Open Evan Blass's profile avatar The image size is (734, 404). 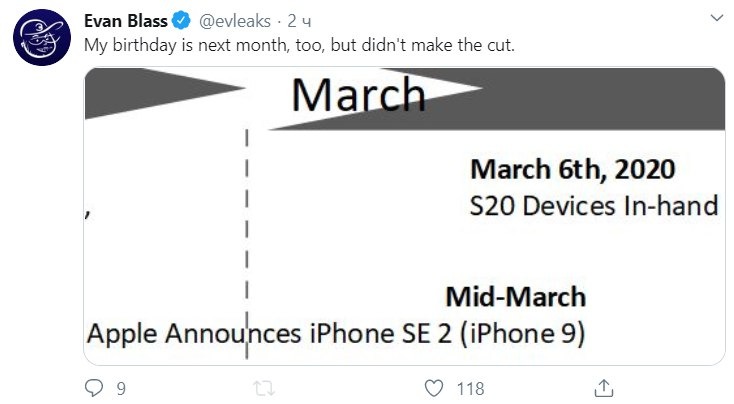click(x=42, y=39)
